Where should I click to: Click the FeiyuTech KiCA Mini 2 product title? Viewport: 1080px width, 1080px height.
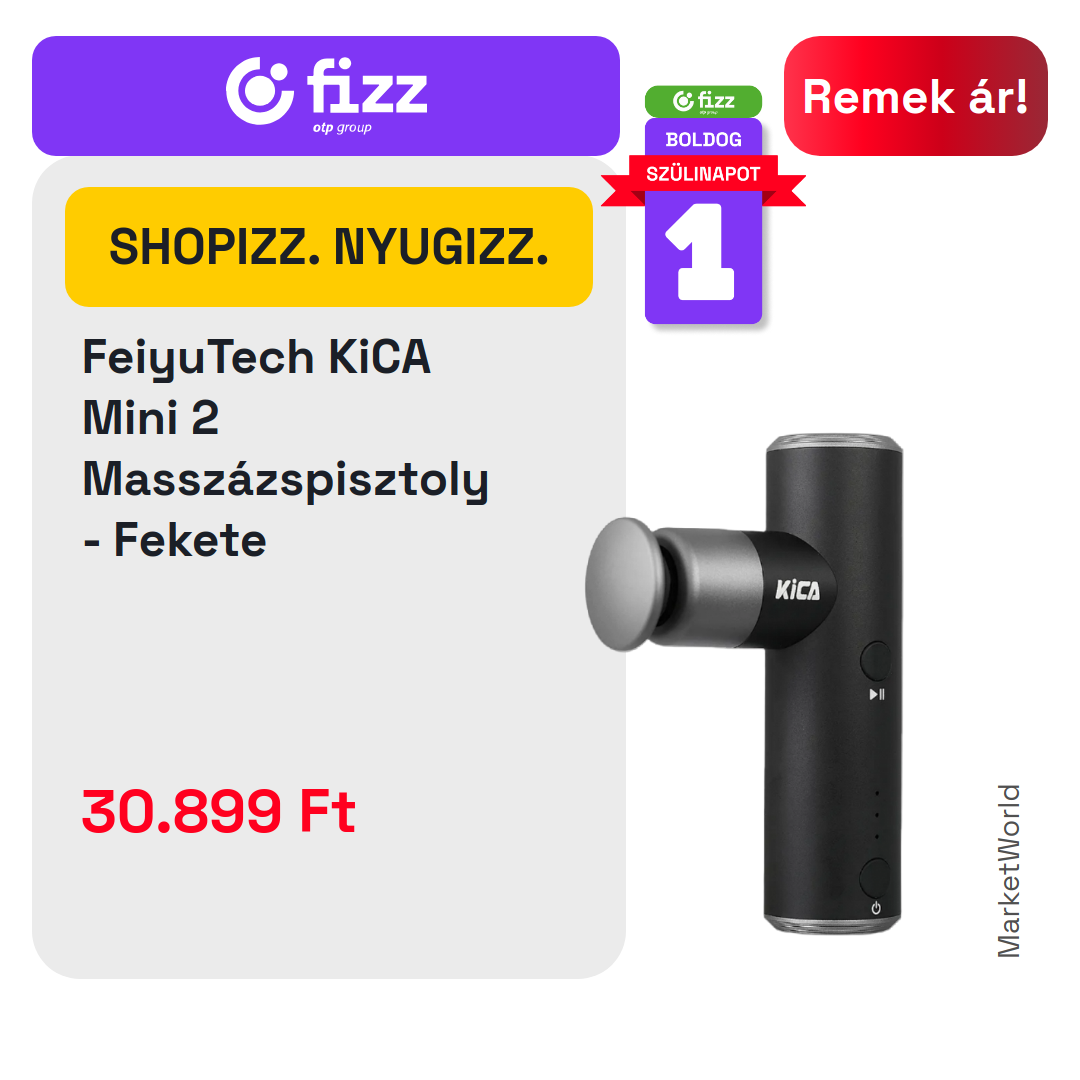pyautogui.click(x=285, y=448)
